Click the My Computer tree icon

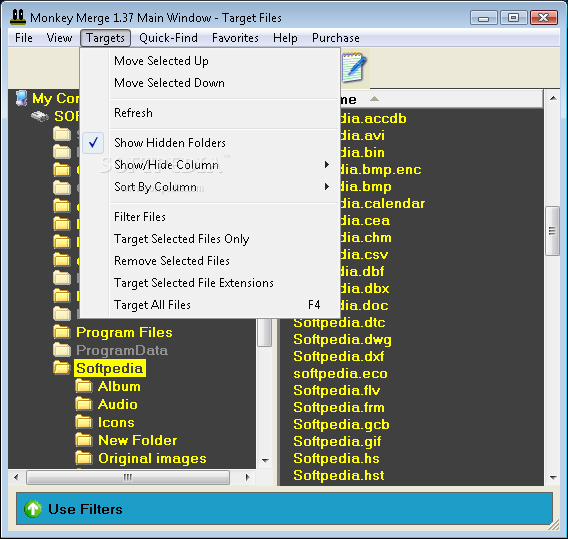click(22, 98)
